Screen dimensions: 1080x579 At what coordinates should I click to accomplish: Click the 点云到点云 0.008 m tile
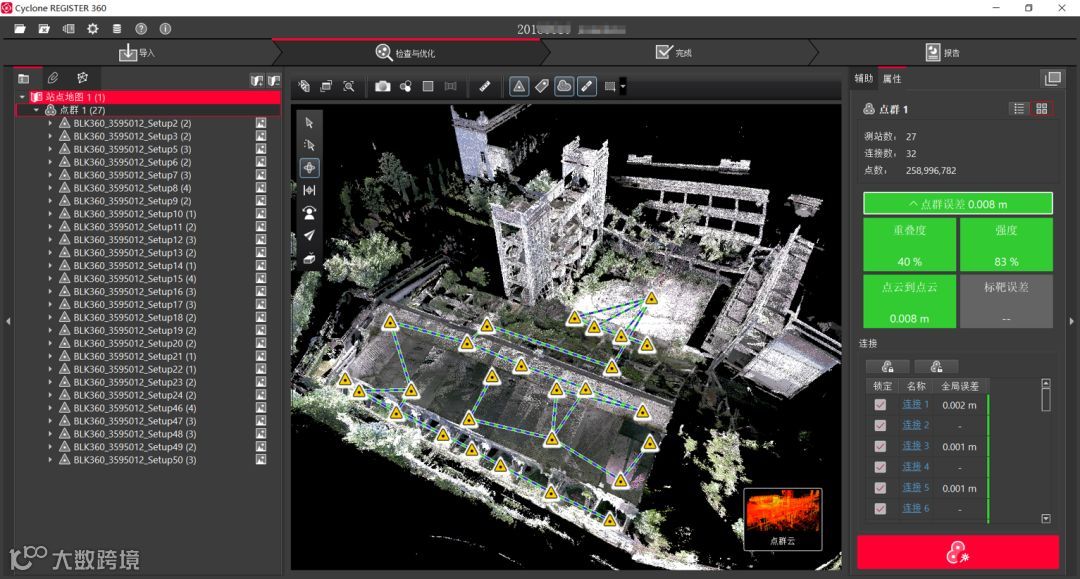pos(909,302)
